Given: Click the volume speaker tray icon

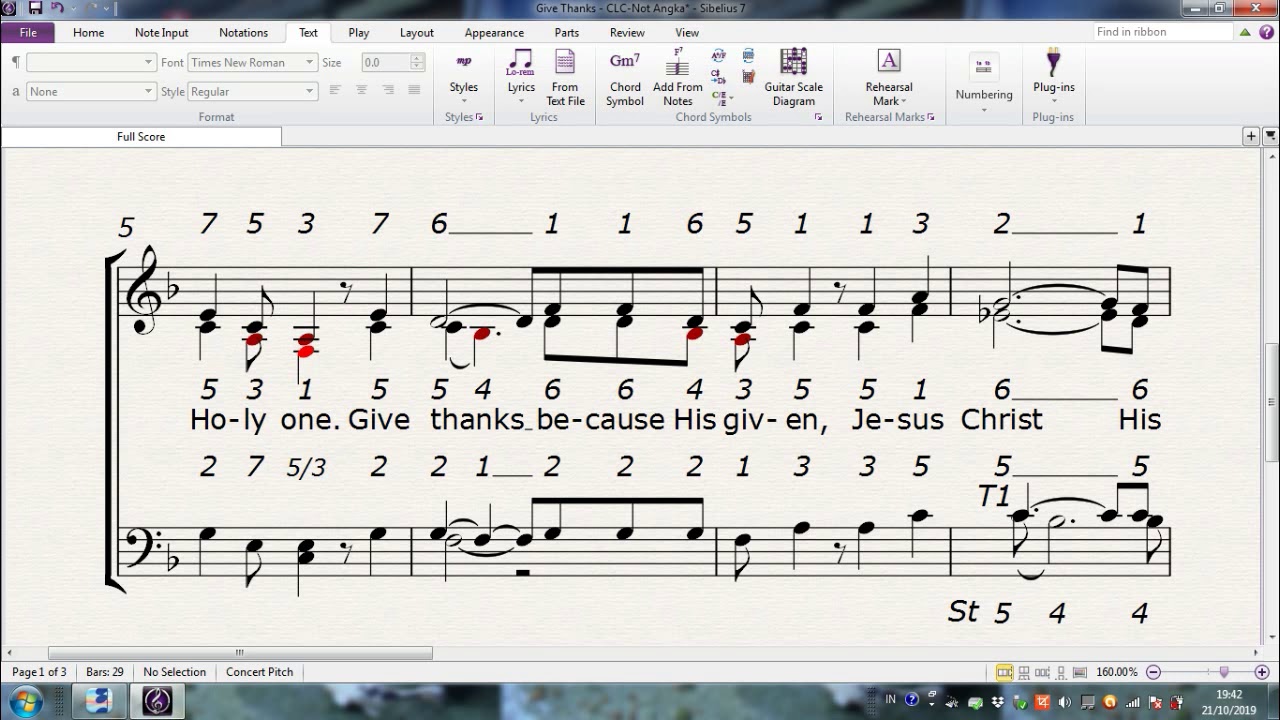Looking at the screenshot, I should click(1065, 701).
